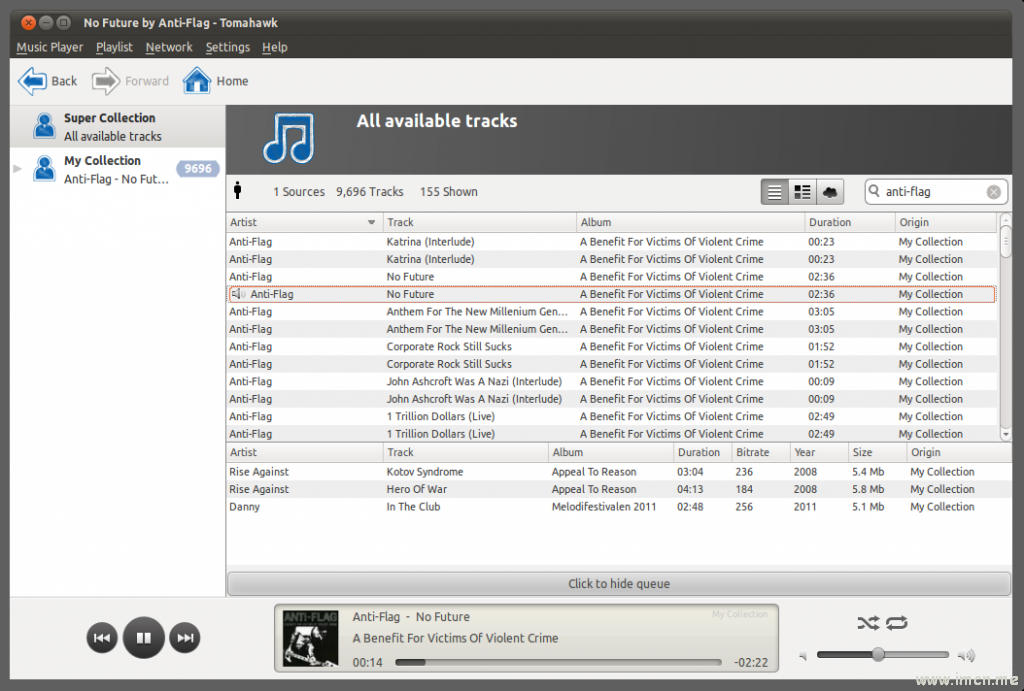This screenshot has height=691, width=1024.
Task: Go to Home via house icon
Action: (x=197, y=80)
